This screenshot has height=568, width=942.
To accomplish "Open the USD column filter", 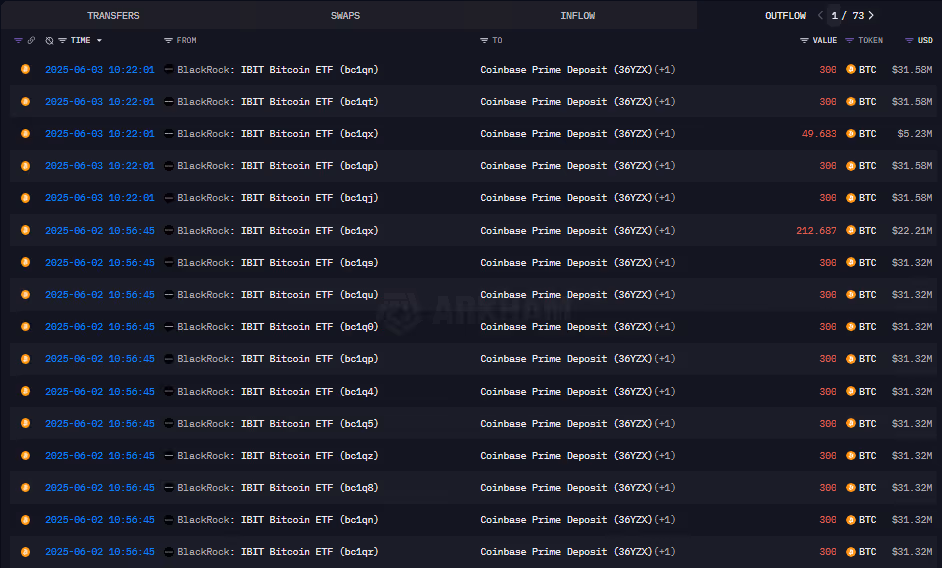I will click(909, 40).
